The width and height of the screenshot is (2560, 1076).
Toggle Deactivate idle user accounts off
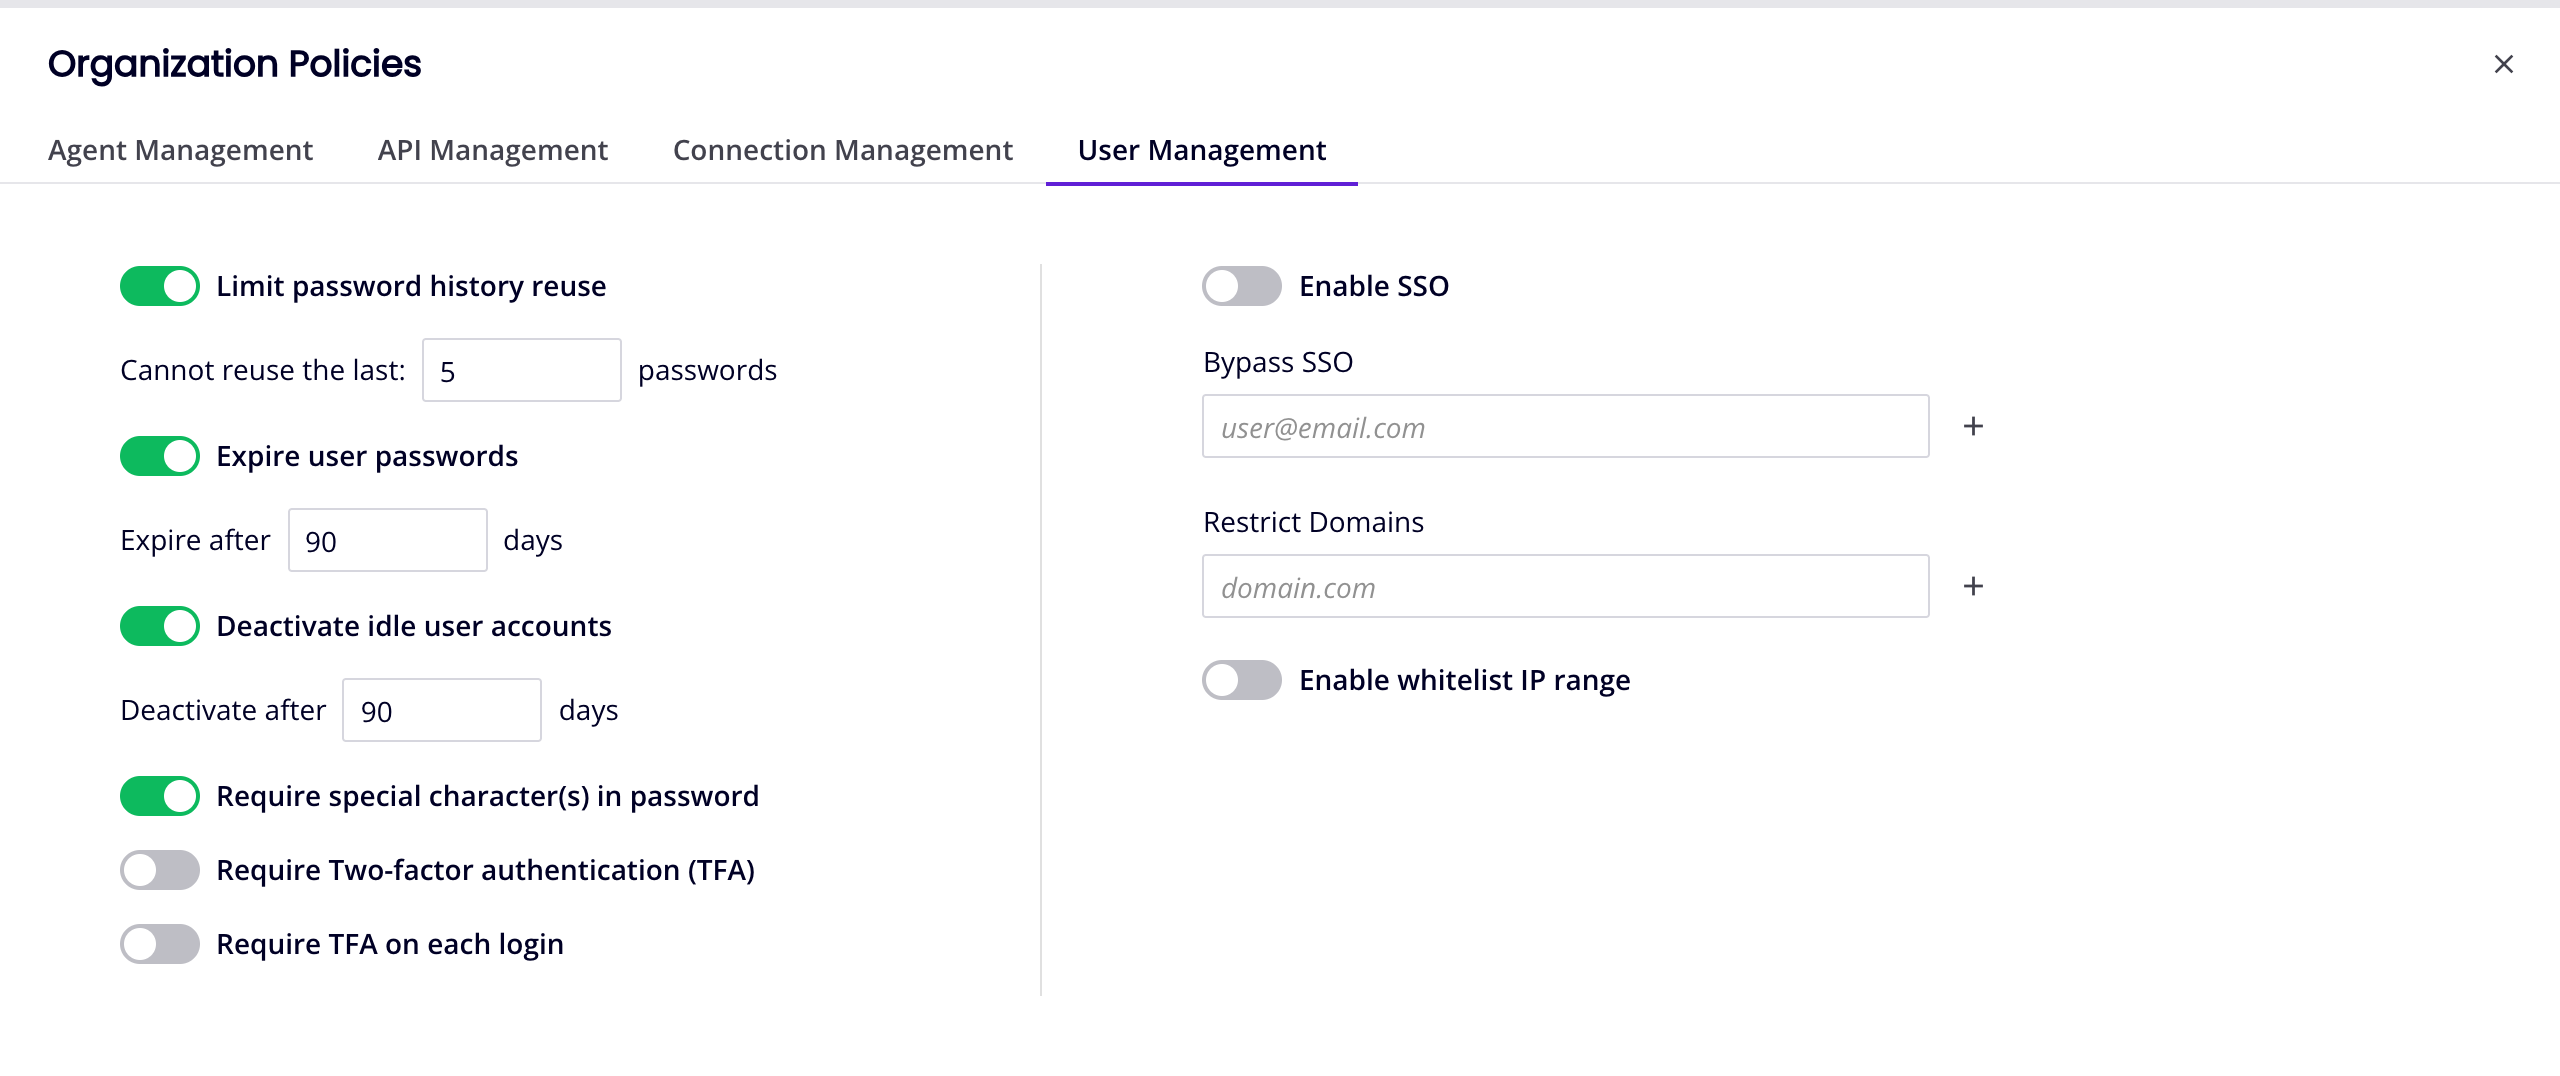coord(160,626)
